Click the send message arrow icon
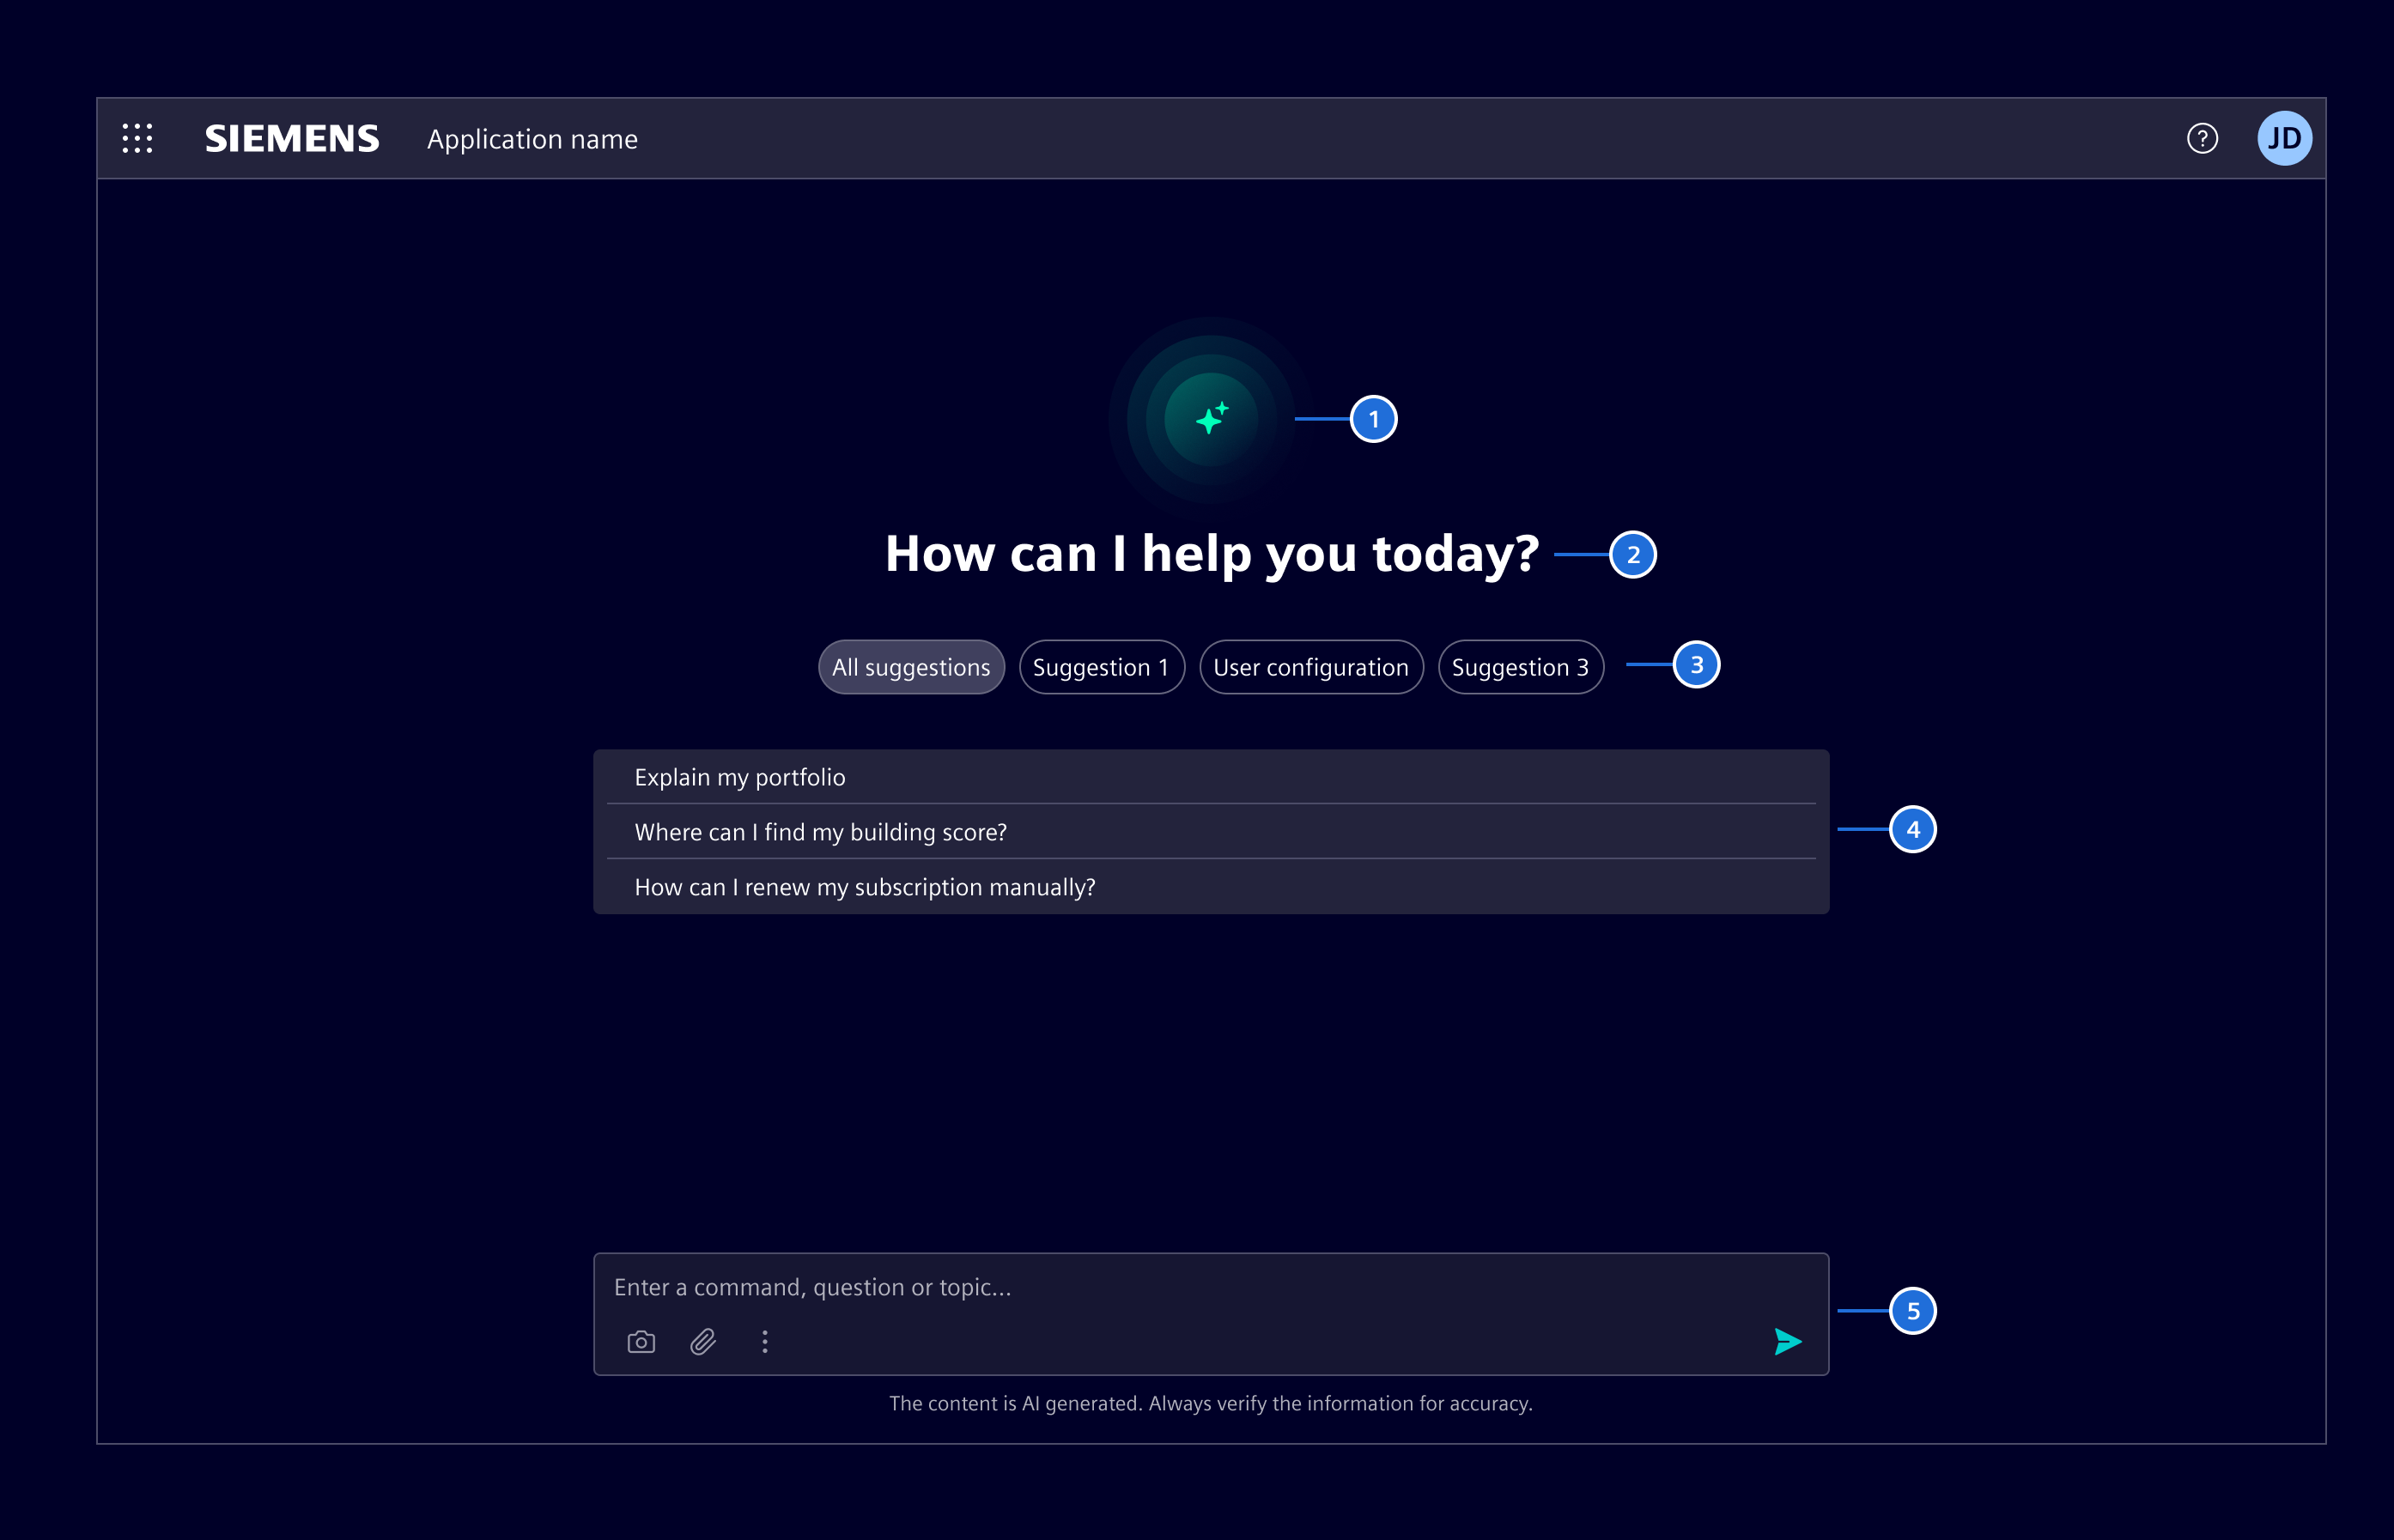 tap(1789, 1341)
